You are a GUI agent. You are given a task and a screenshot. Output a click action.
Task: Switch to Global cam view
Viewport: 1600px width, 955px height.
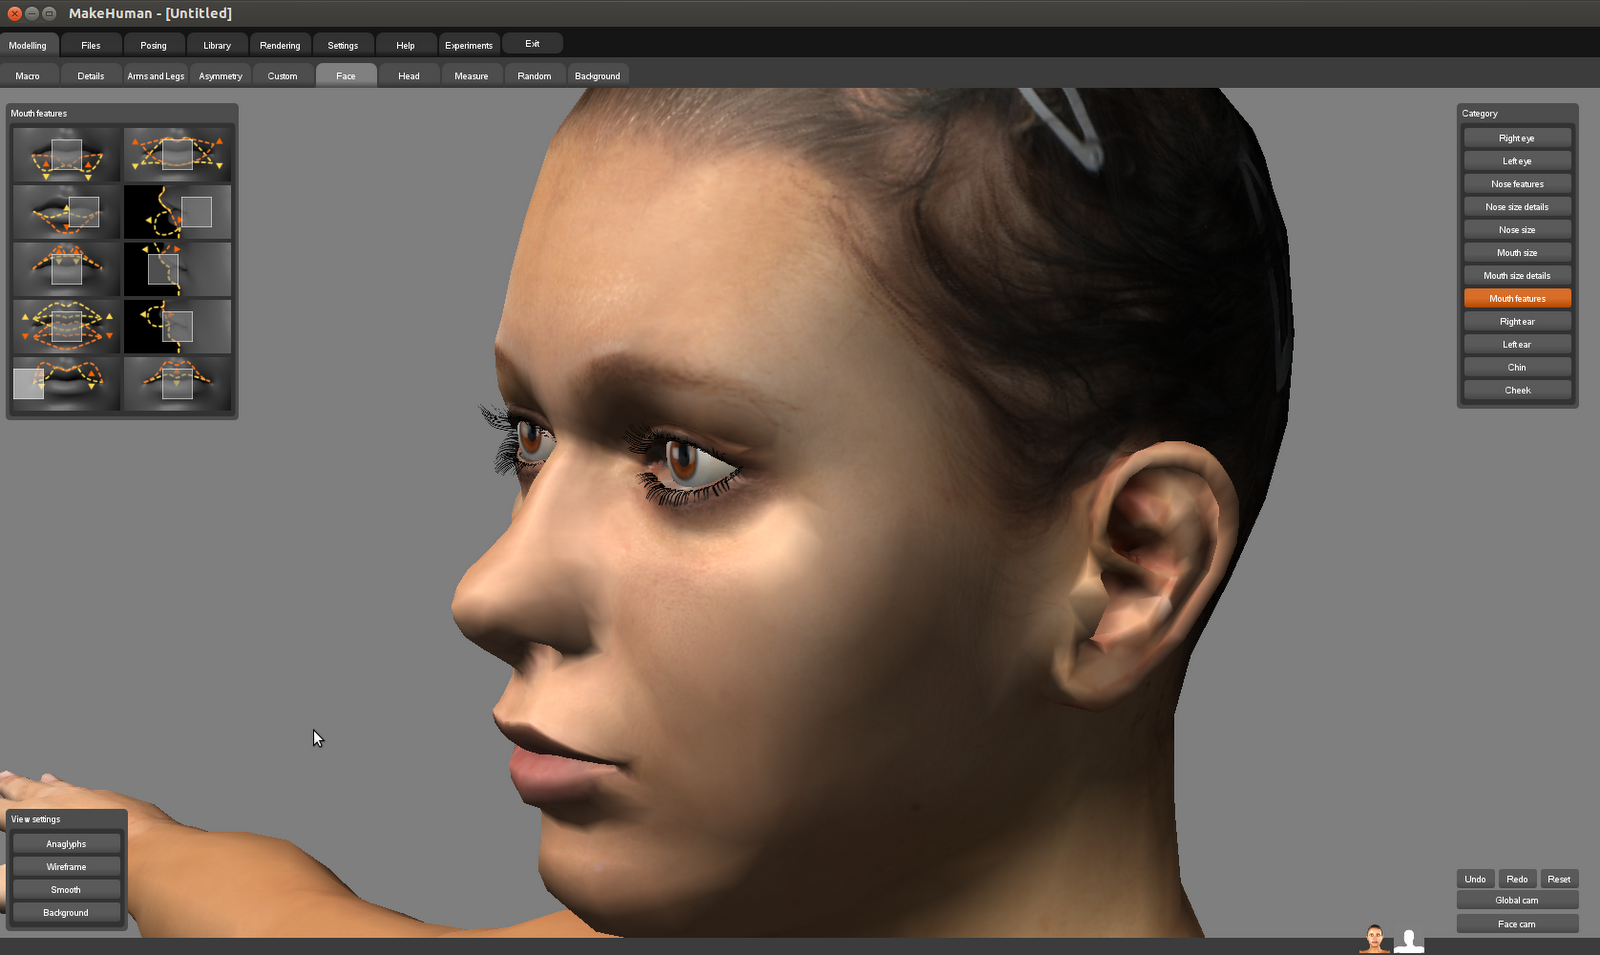(x=1517, y=900)
